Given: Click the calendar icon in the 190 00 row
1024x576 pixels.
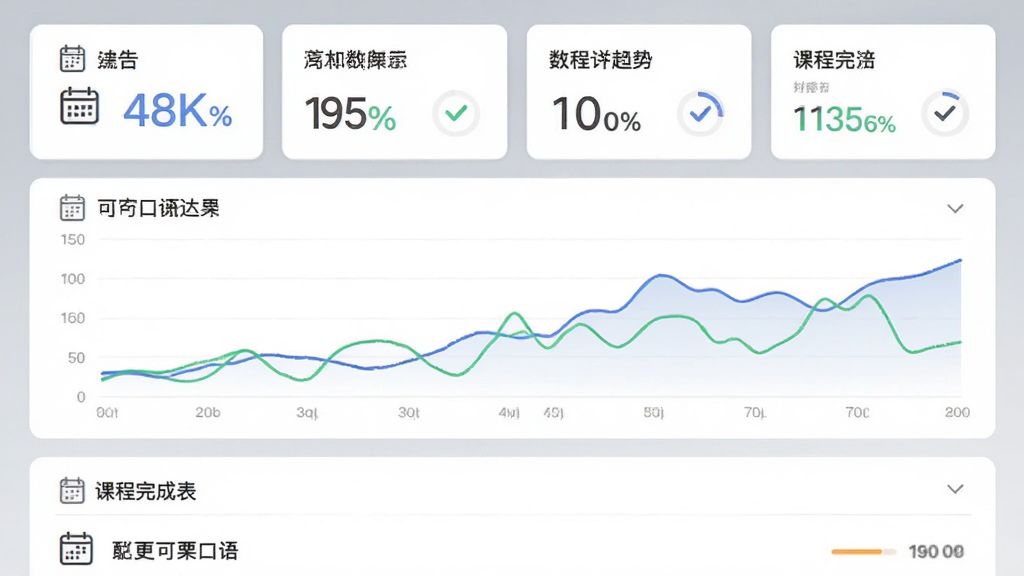Looking at the screenshot, I should tap(76, 549).
